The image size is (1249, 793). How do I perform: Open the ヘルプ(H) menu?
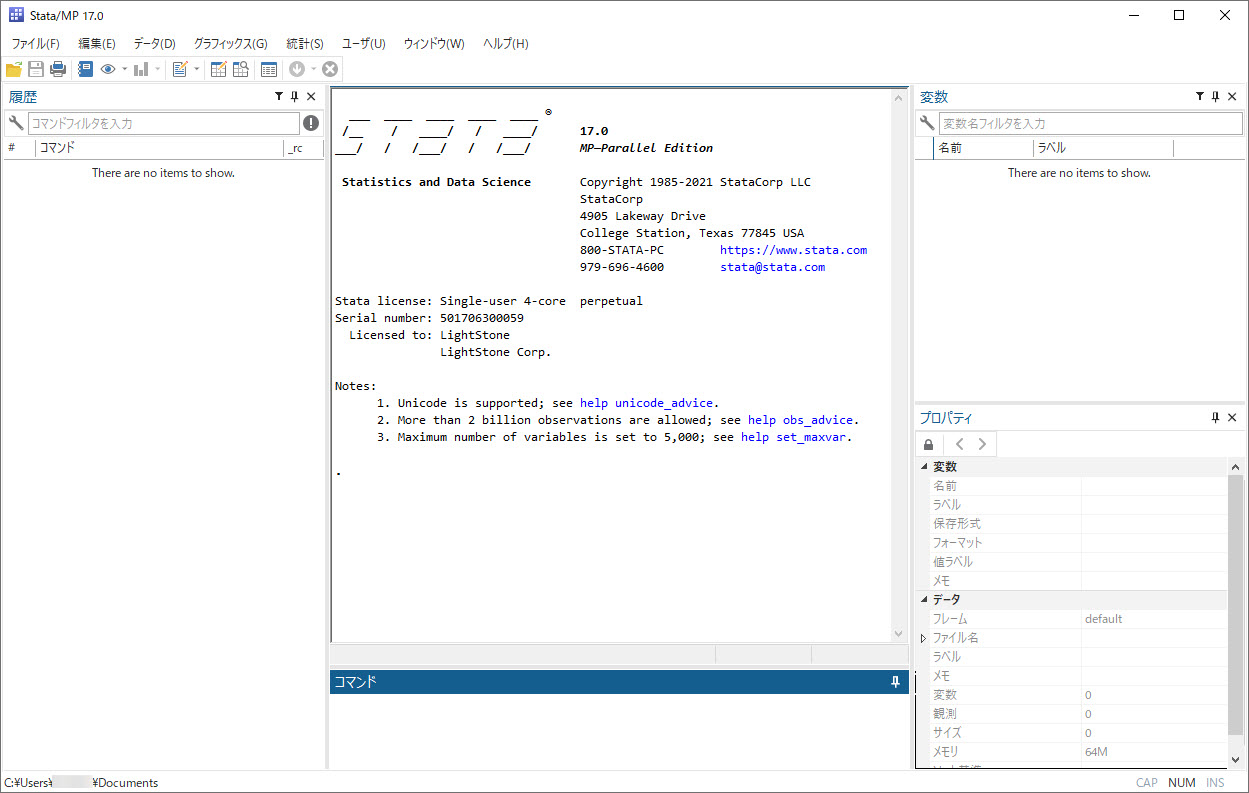pyautogui.click(x=506, y=44)
